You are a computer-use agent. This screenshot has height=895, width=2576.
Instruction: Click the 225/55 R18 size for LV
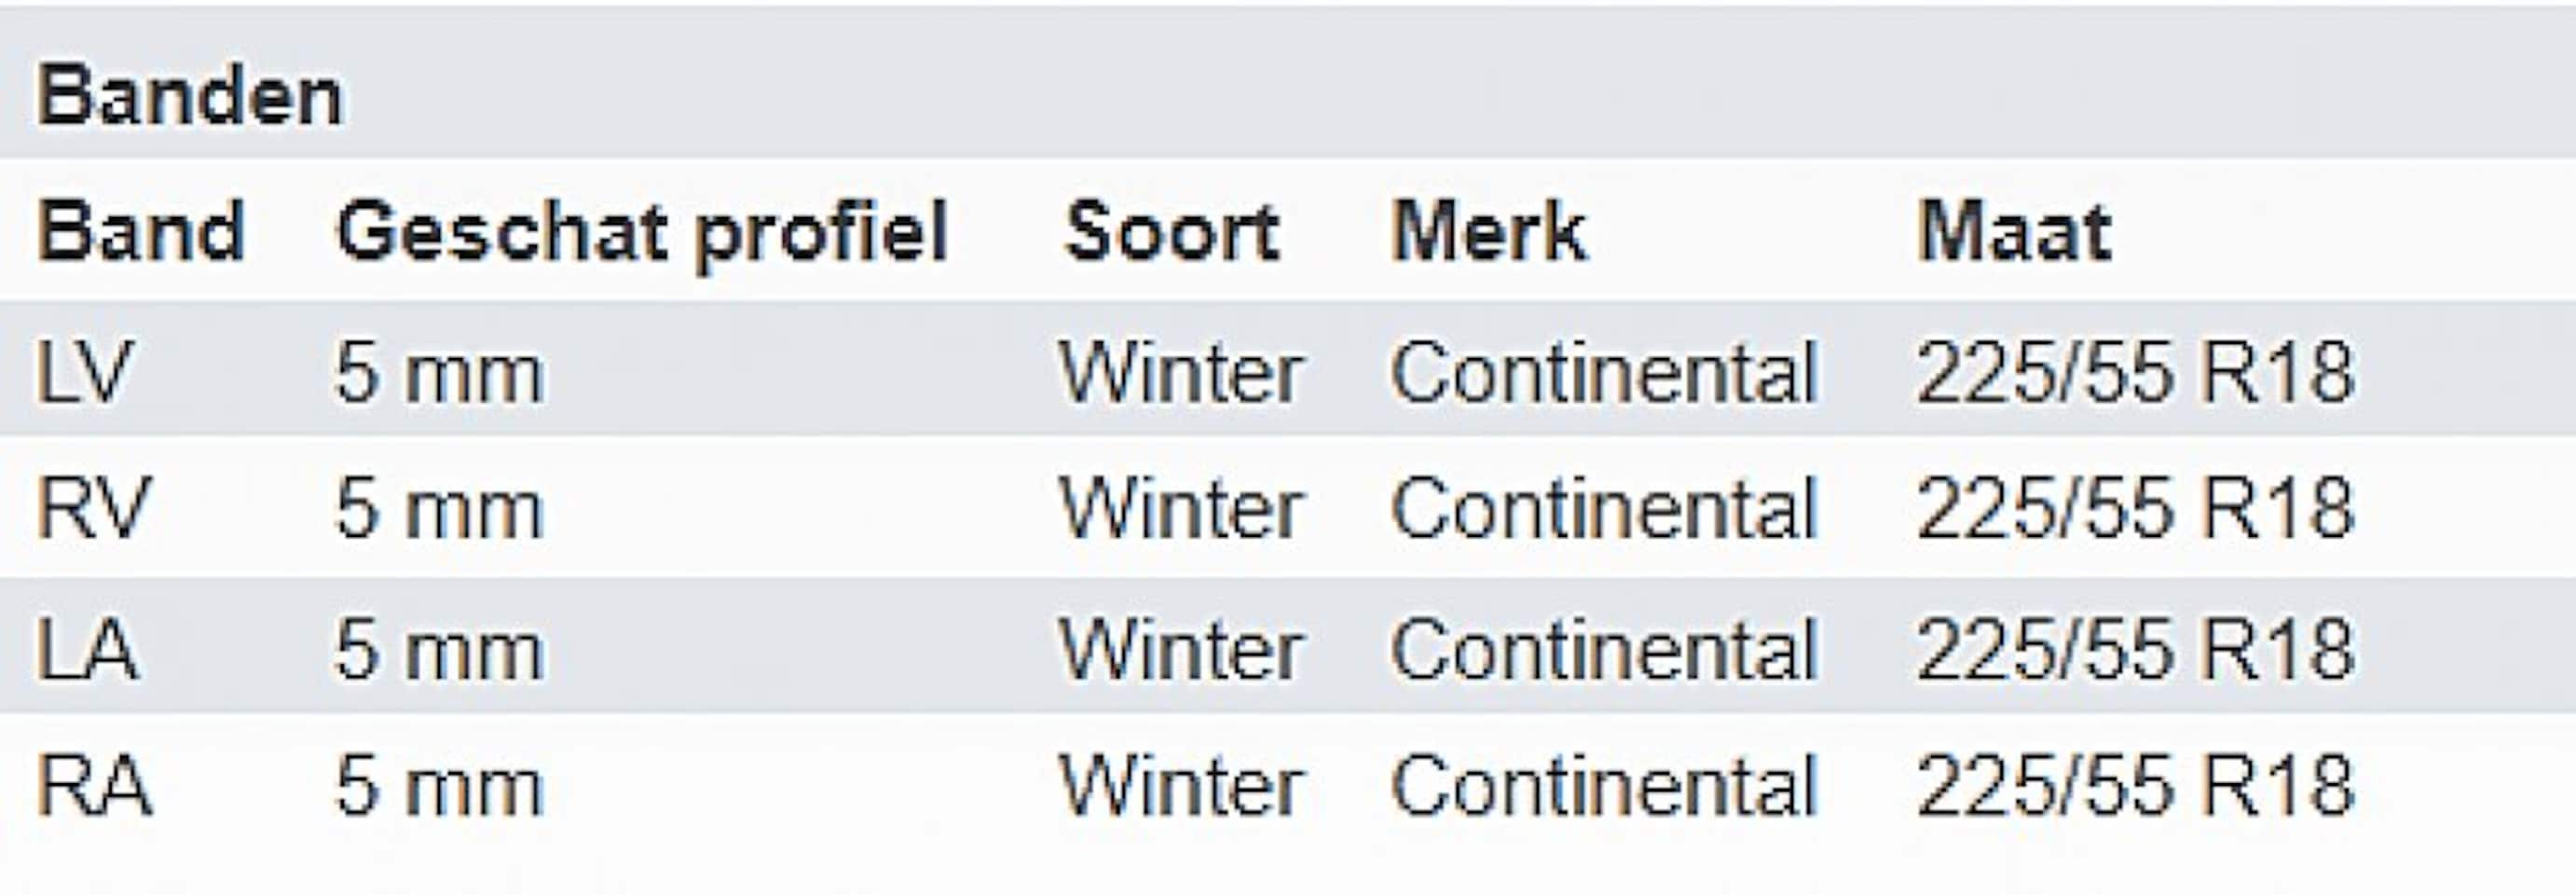click(x=2135, y=373)
